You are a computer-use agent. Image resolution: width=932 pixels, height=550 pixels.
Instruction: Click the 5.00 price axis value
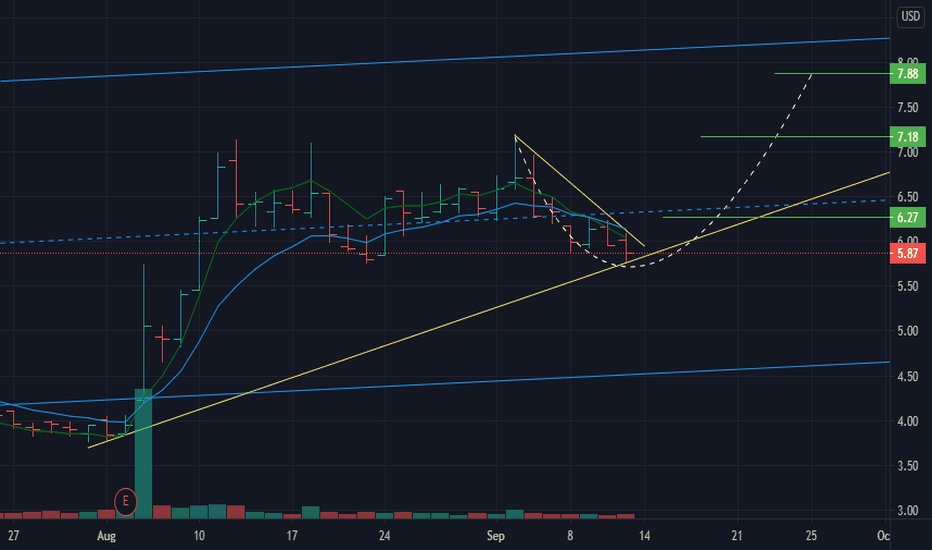908,331
